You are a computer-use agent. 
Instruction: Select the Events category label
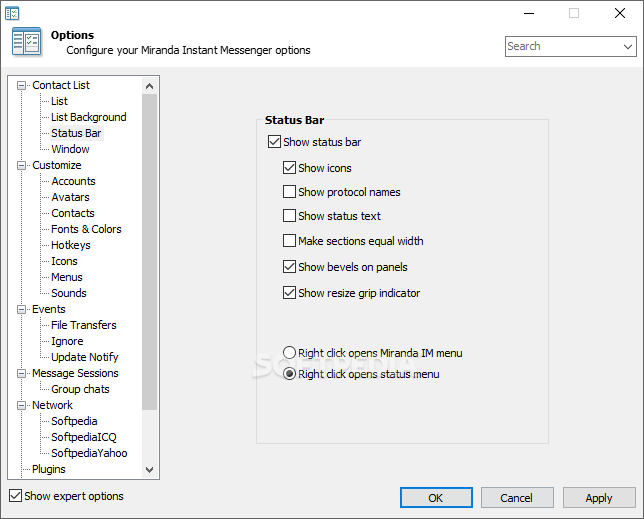[48, 309]
